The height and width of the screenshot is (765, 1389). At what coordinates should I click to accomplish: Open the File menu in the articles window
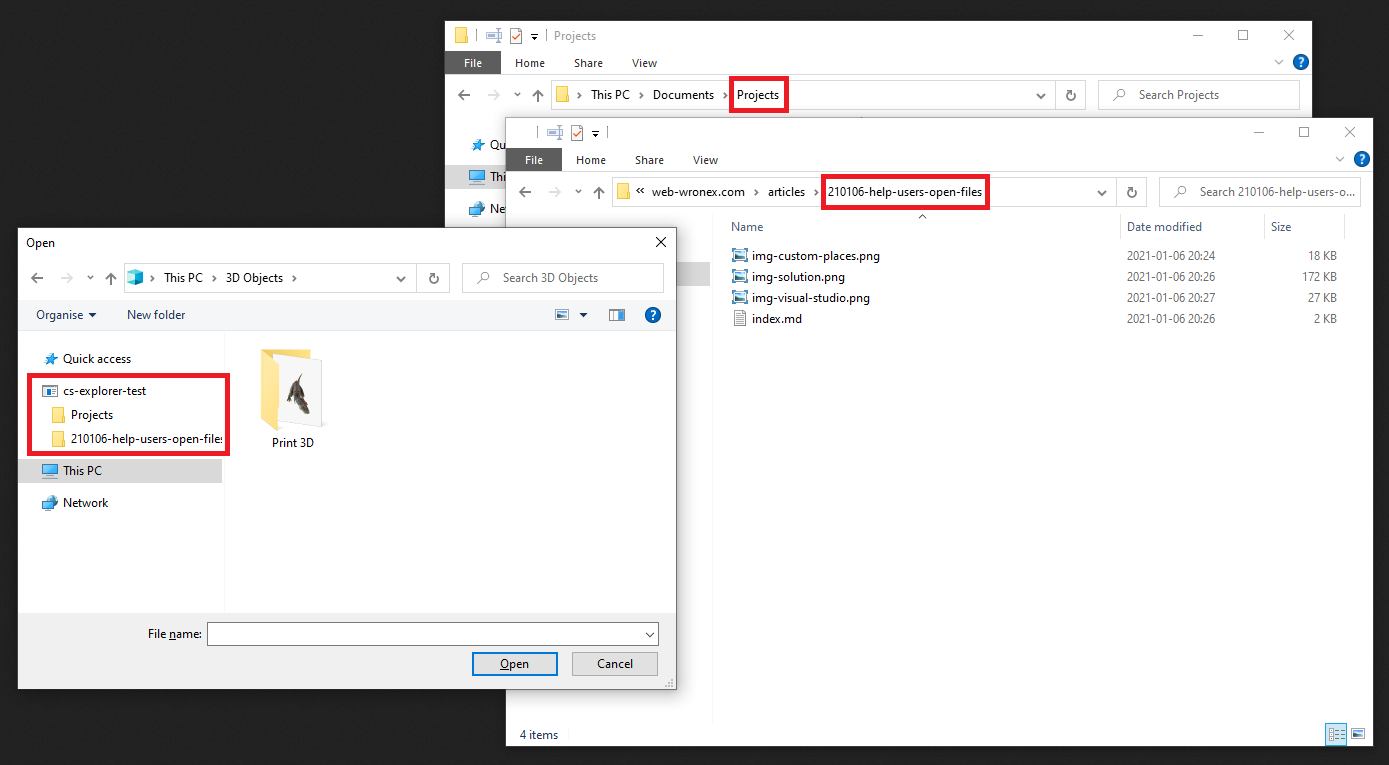pos(534,159)
